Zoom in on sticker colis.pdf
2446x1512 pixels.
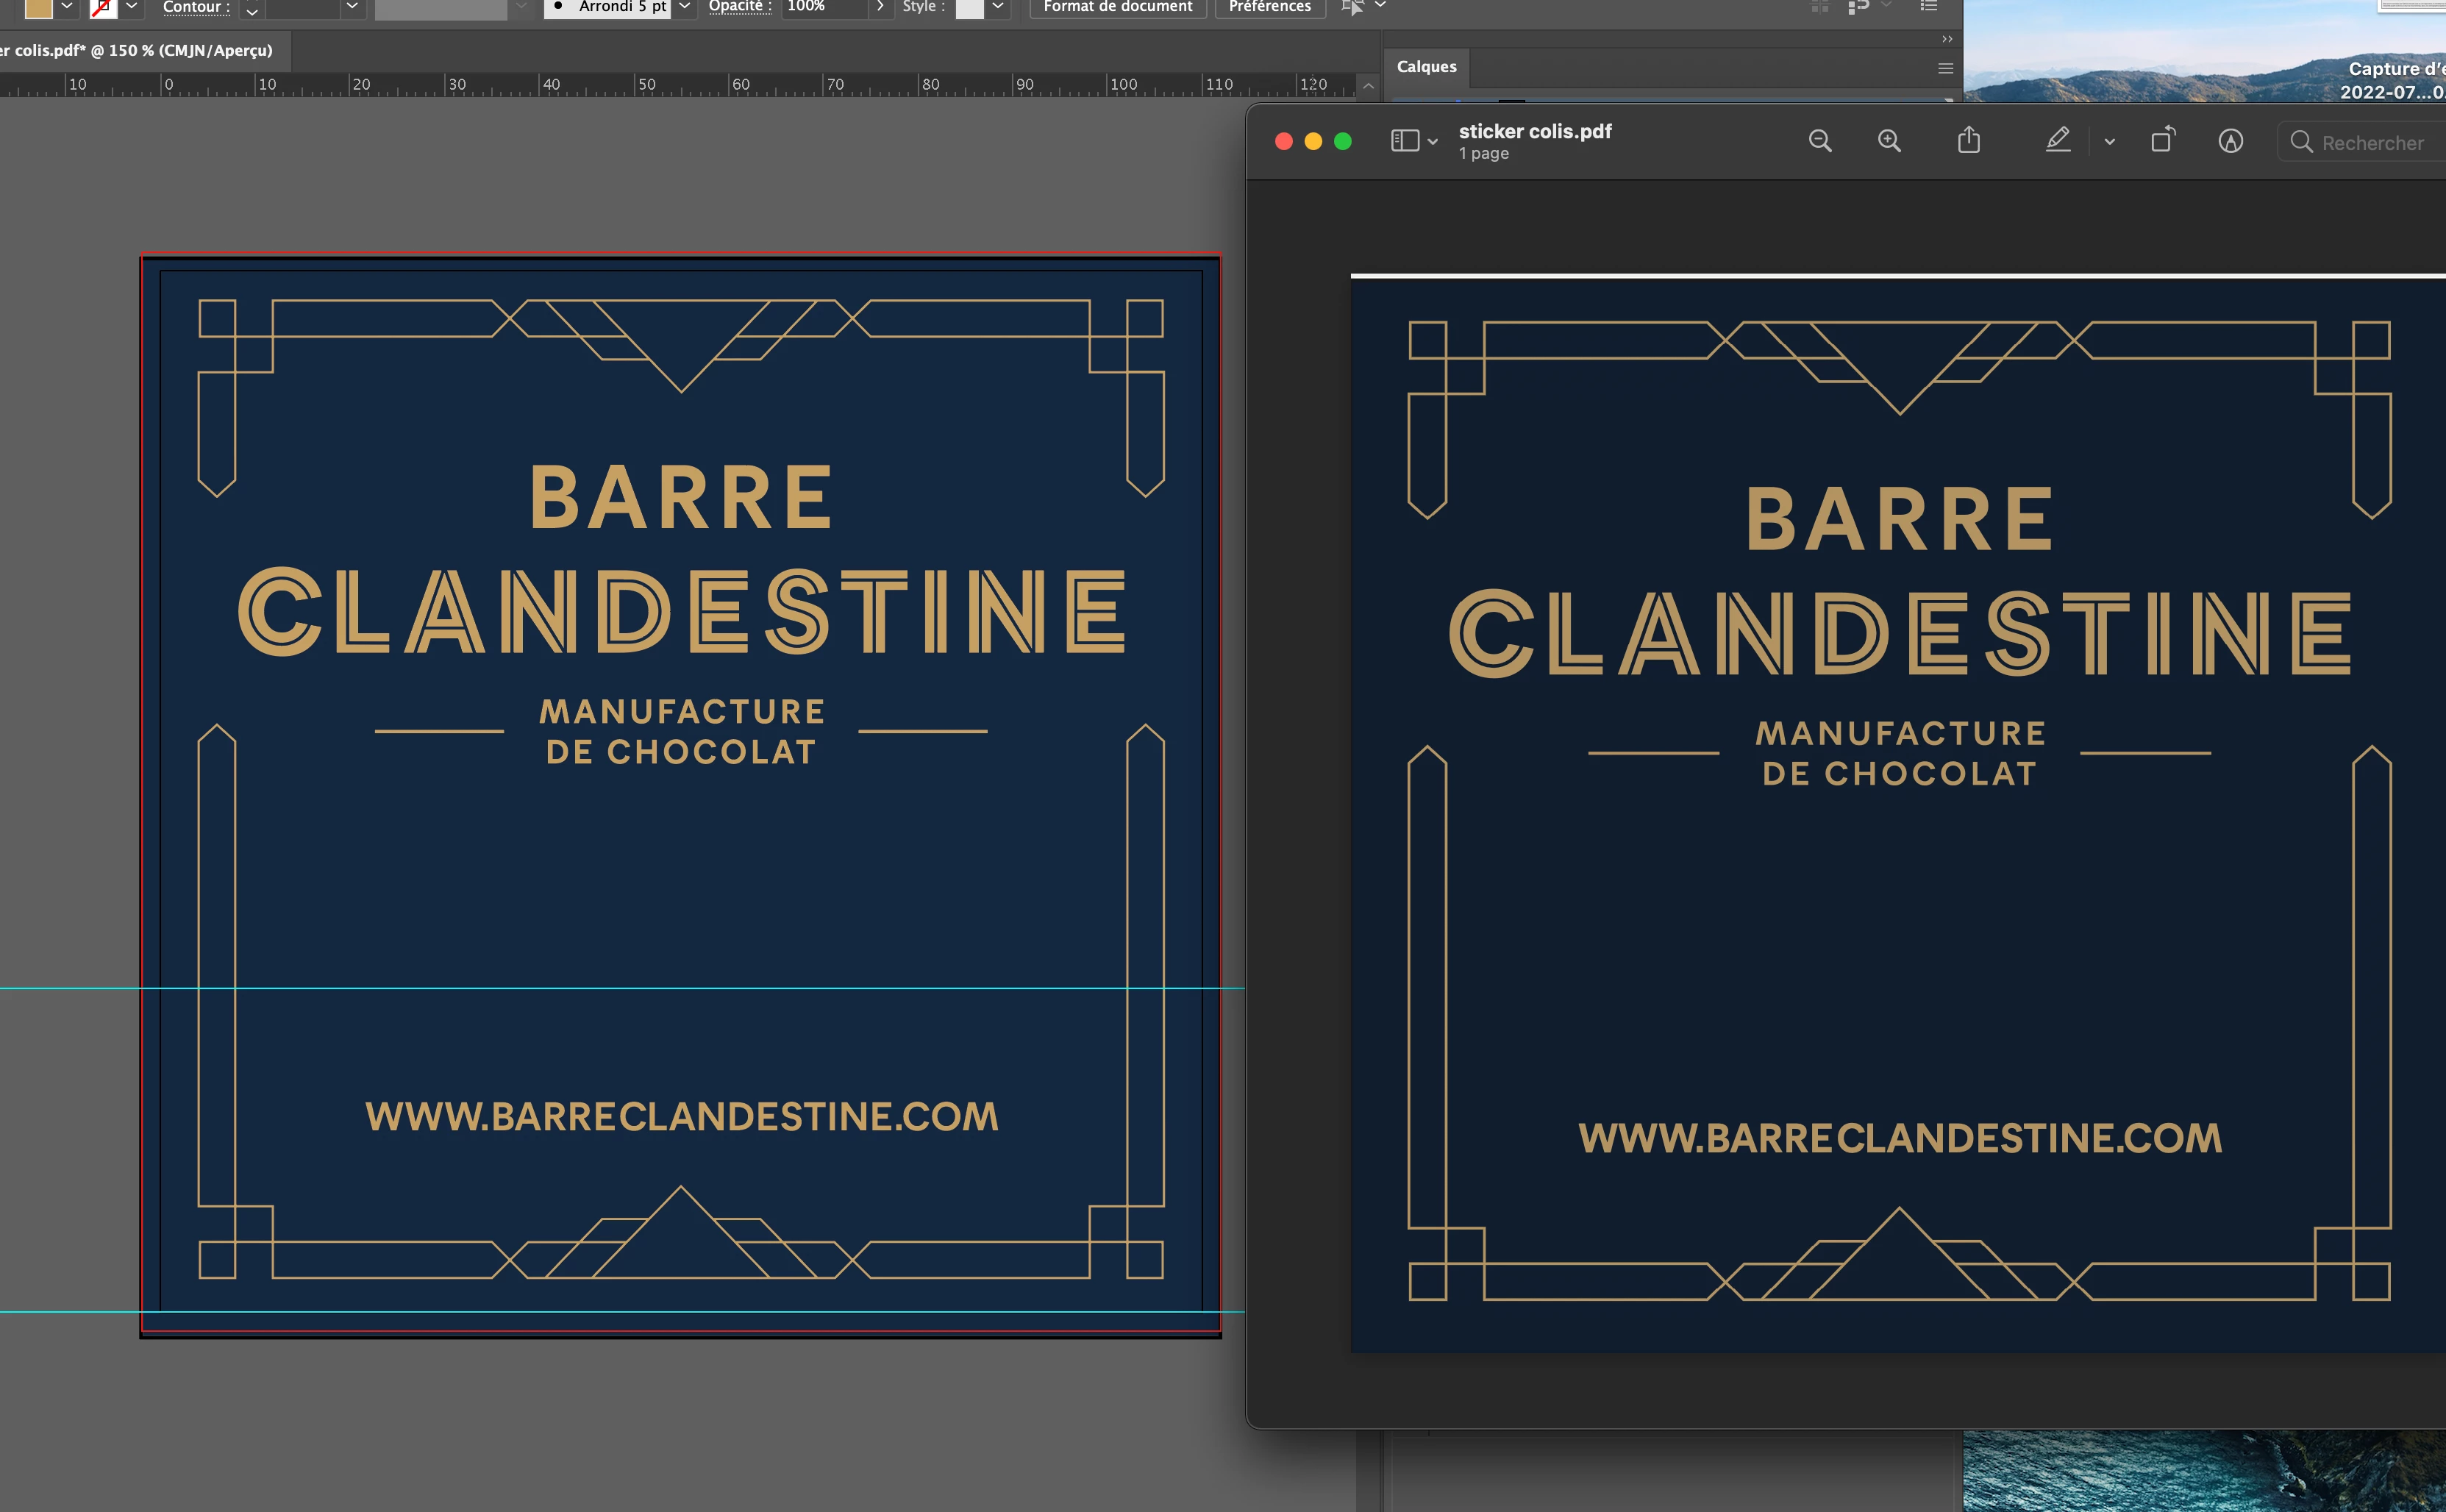[1889, 141]
